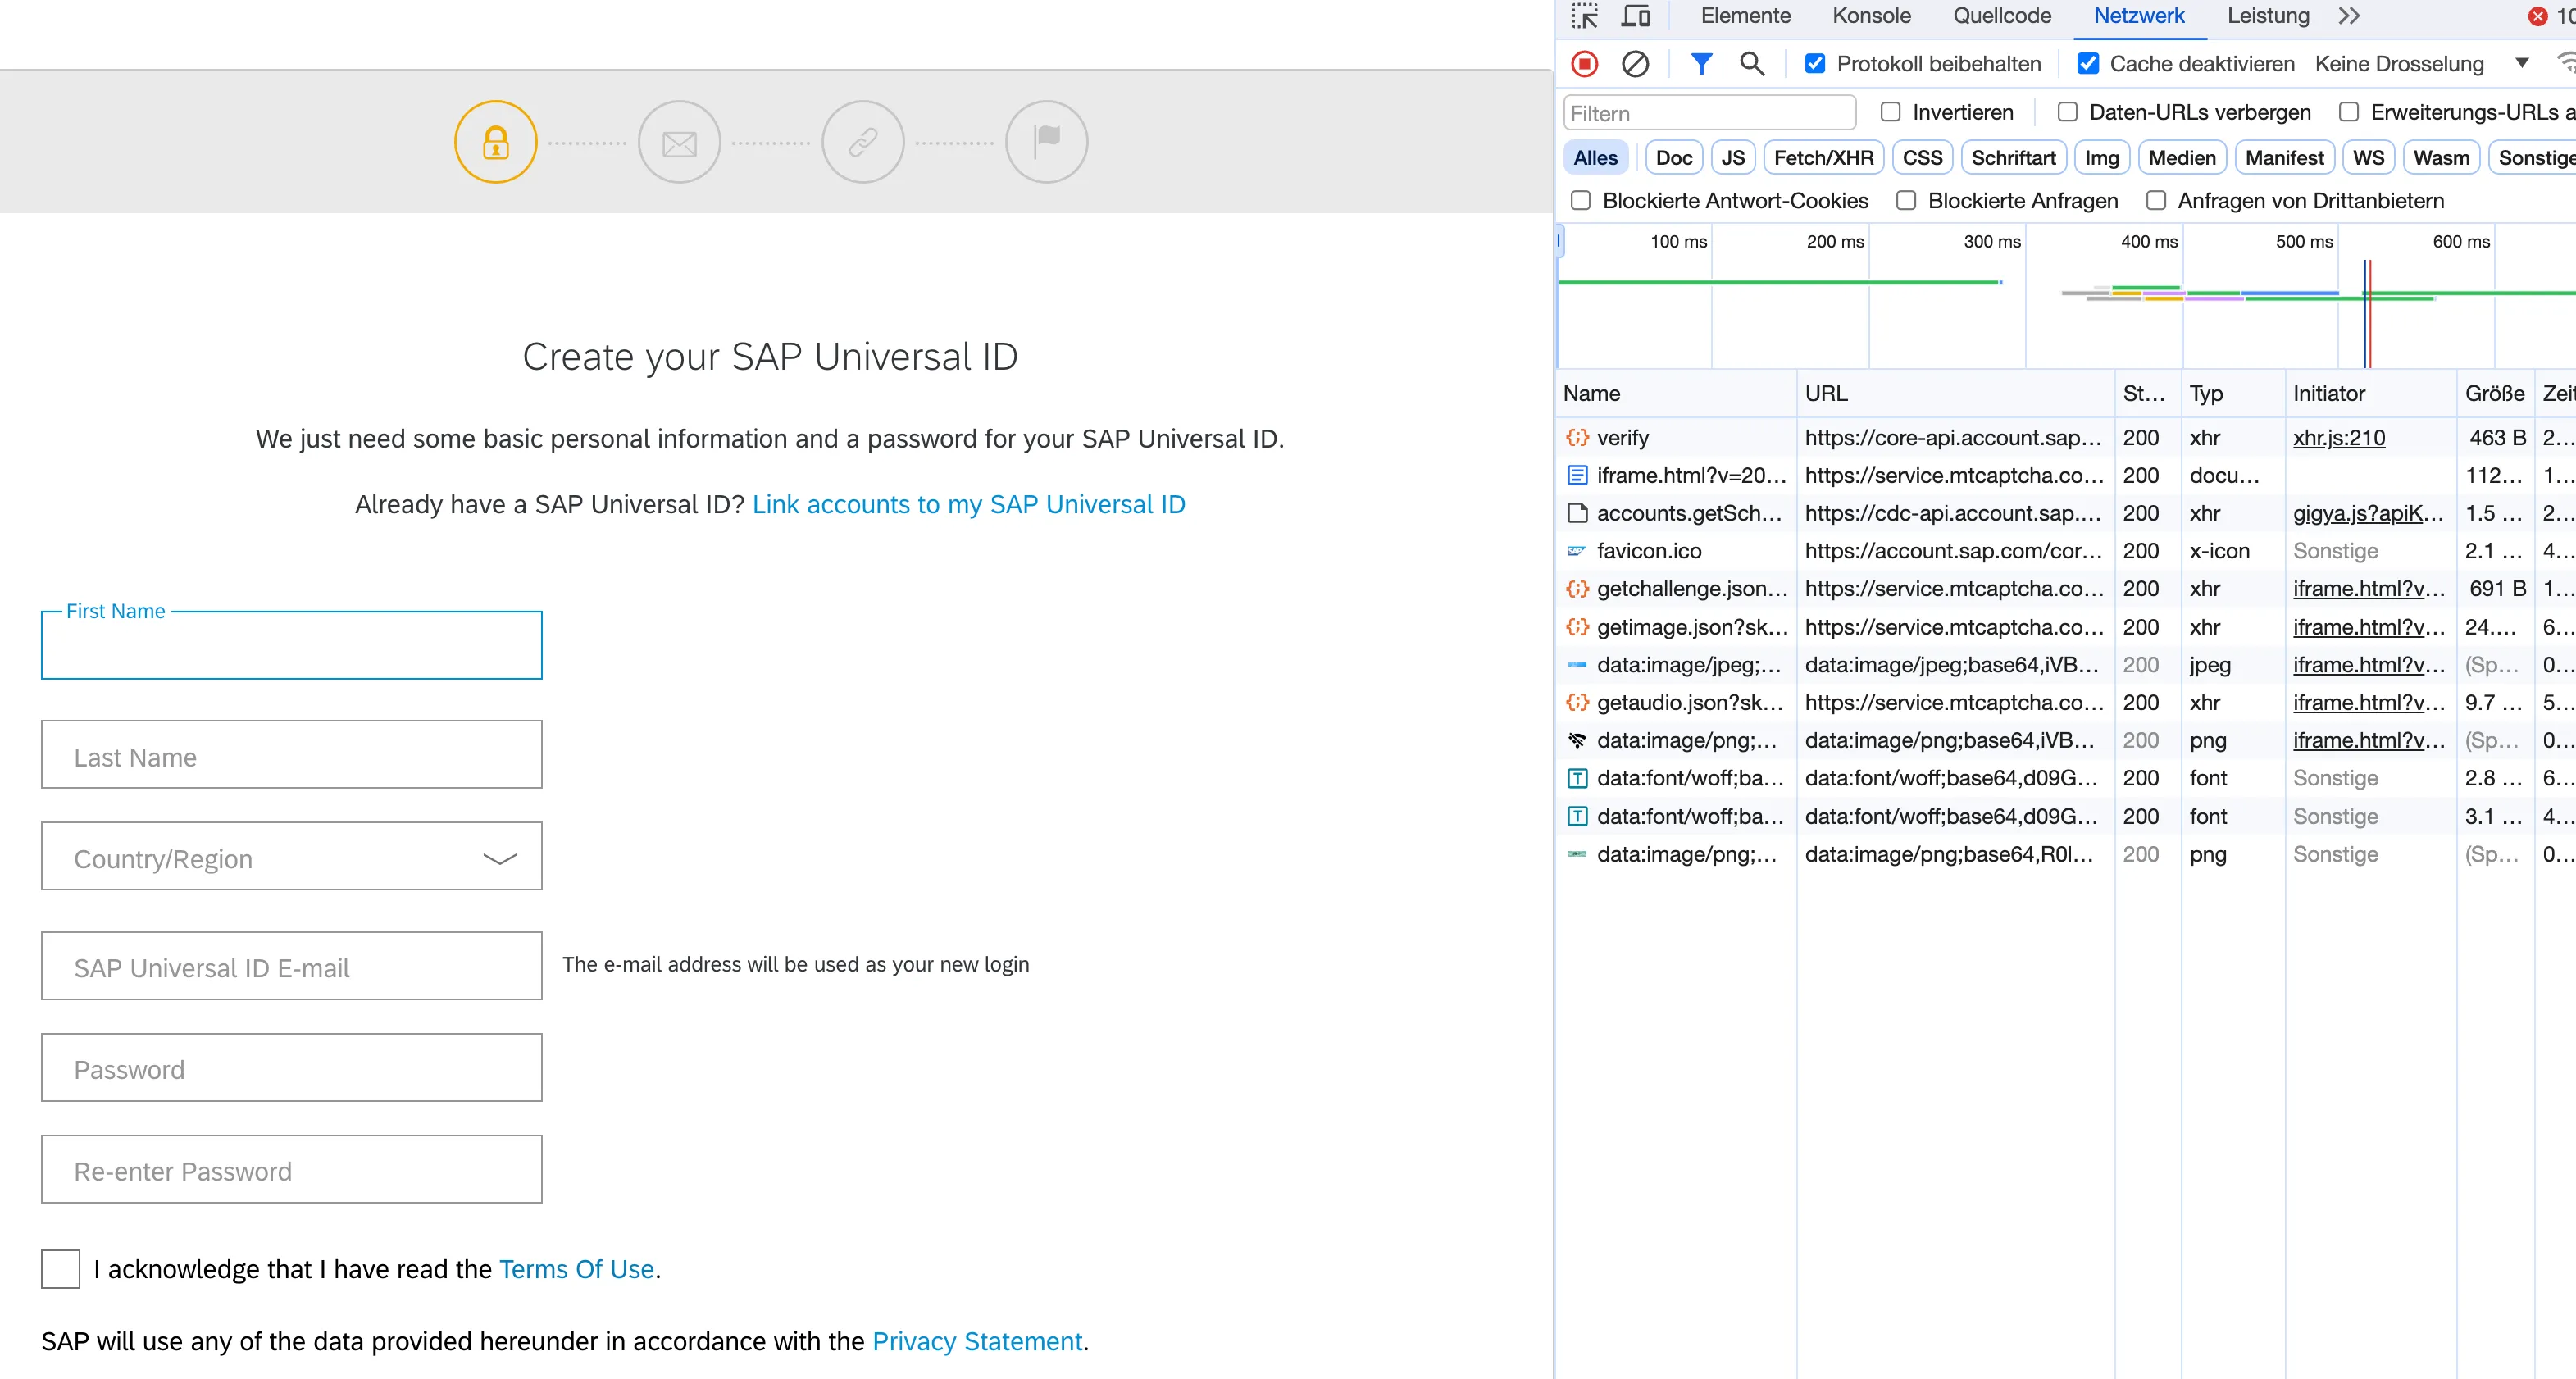Open the Country/Region dropdown

291,857
